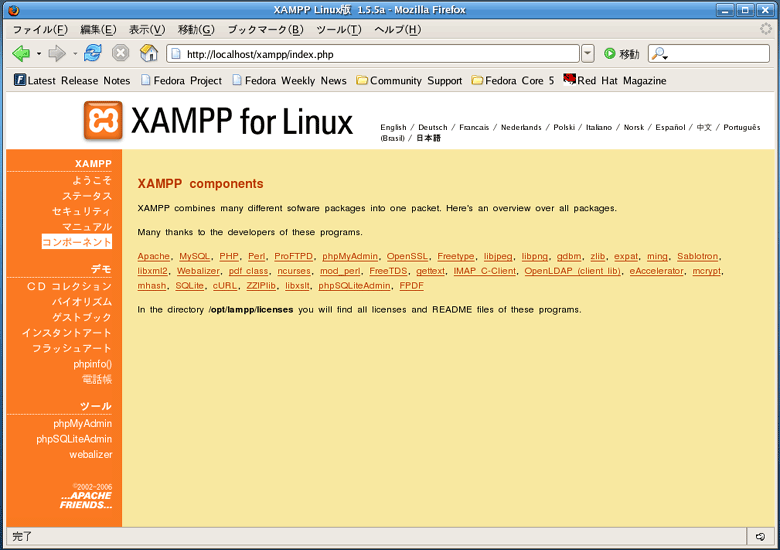
Task: Open バイオリズム demo
Action: click(x=82, y=301)
